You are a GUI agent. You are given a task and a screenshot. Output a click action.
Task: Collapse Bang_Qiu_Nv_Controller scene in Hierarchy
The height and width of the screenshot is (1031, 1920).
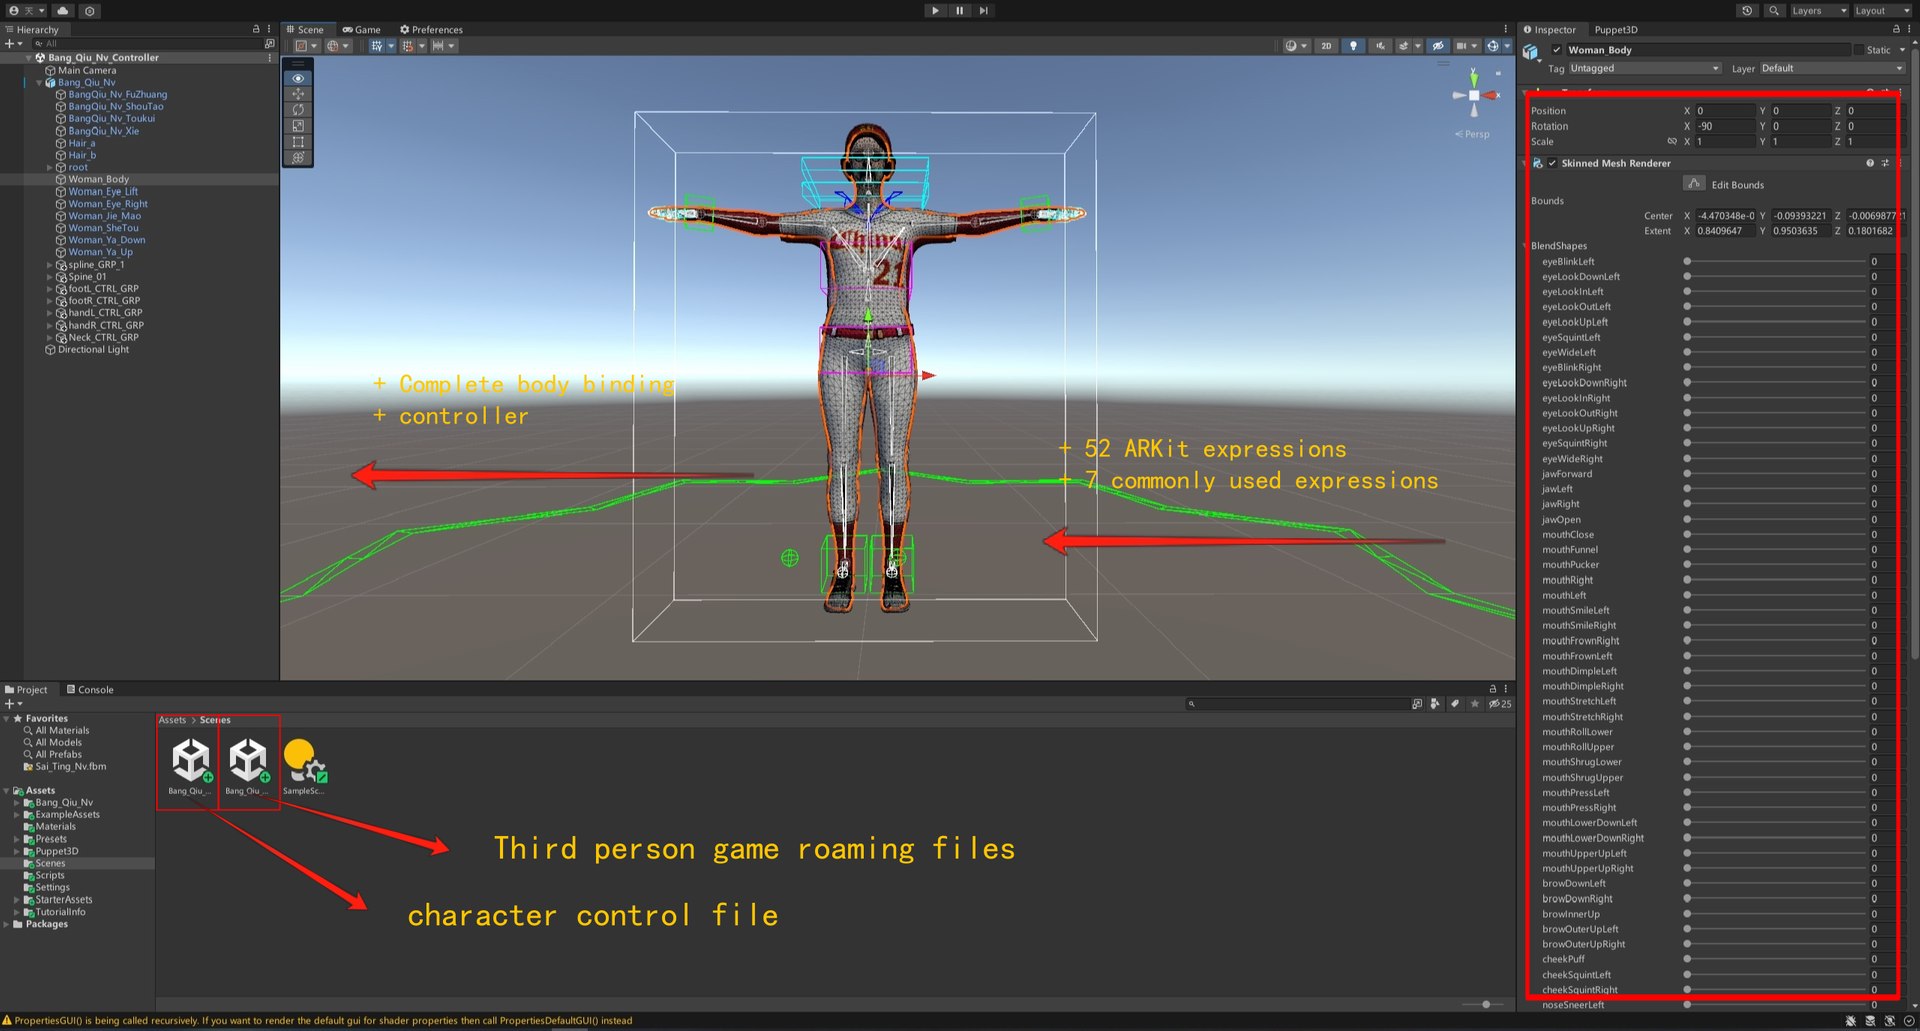(x=29, y=58)
